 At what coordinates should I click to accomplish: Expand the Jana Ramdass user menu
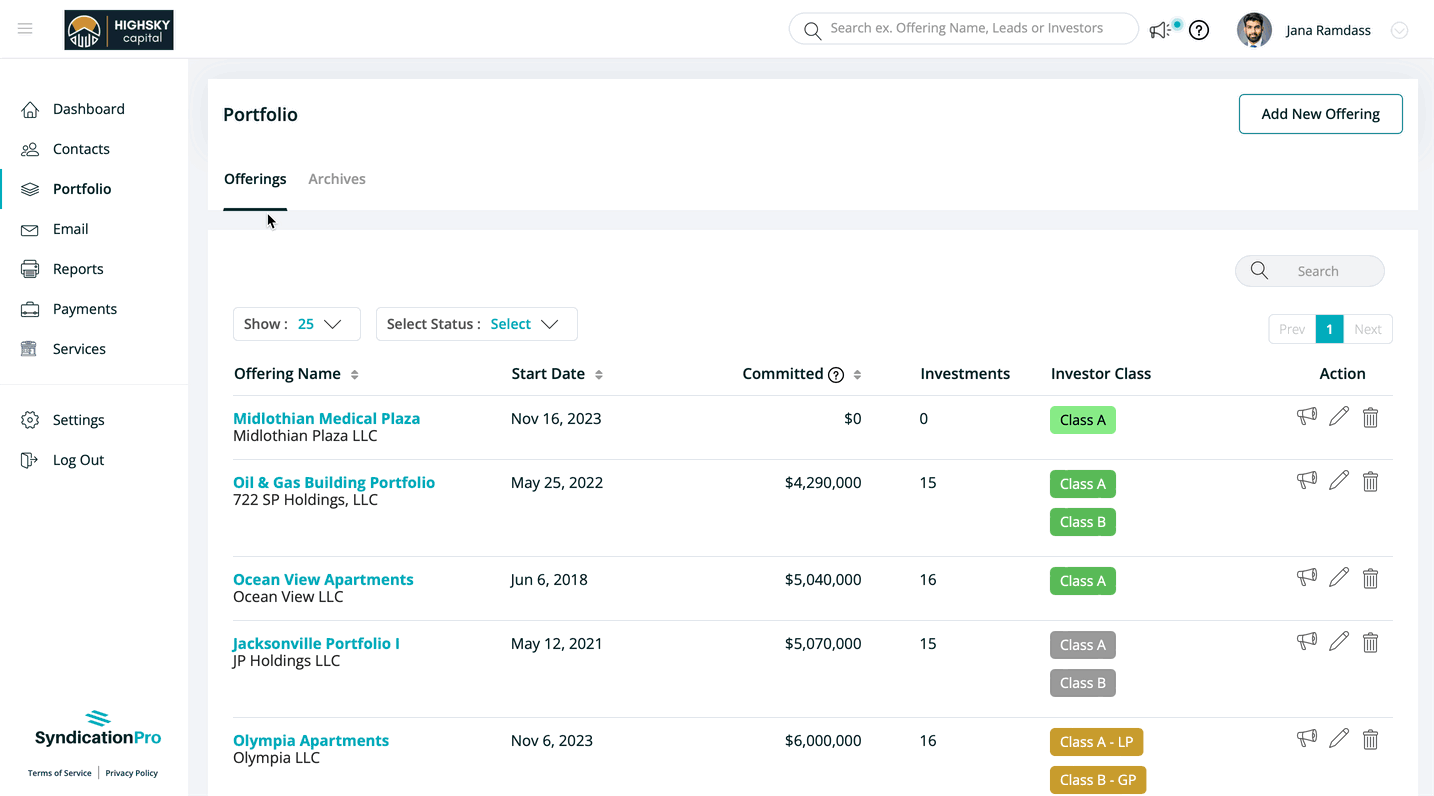point(1399,30)
